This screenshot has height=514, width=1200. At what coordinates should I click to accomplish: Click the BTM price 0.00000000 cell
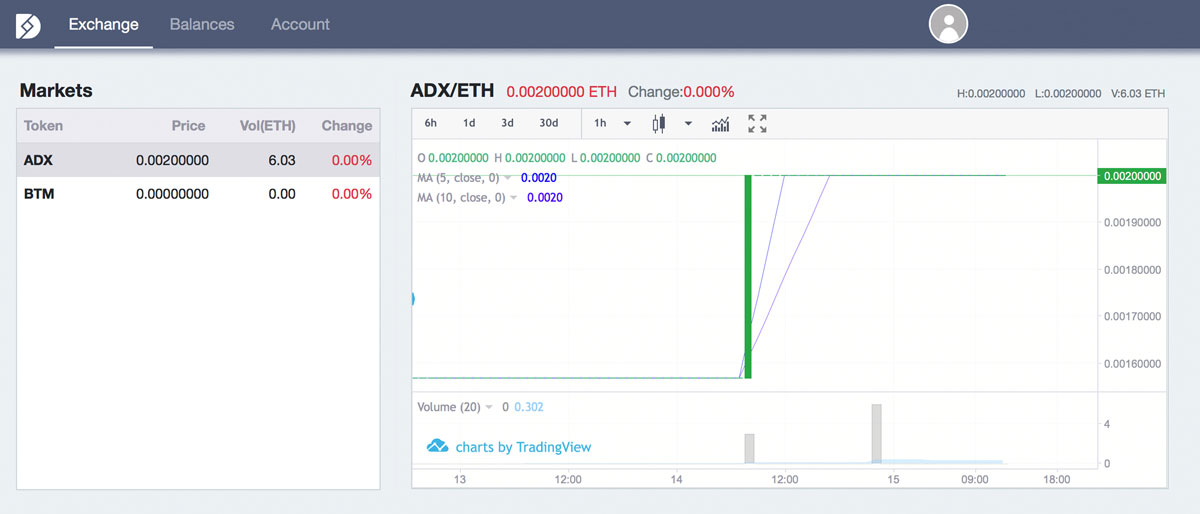tap(172, 194)
